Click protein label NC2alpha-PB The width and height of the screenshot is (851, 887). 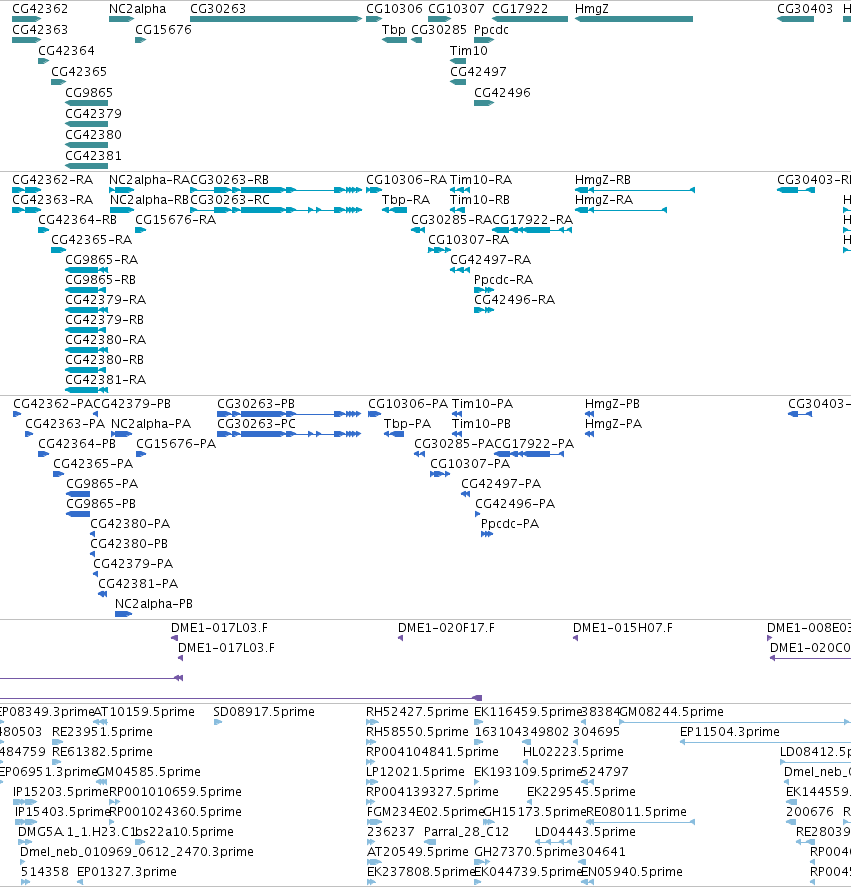154,604
